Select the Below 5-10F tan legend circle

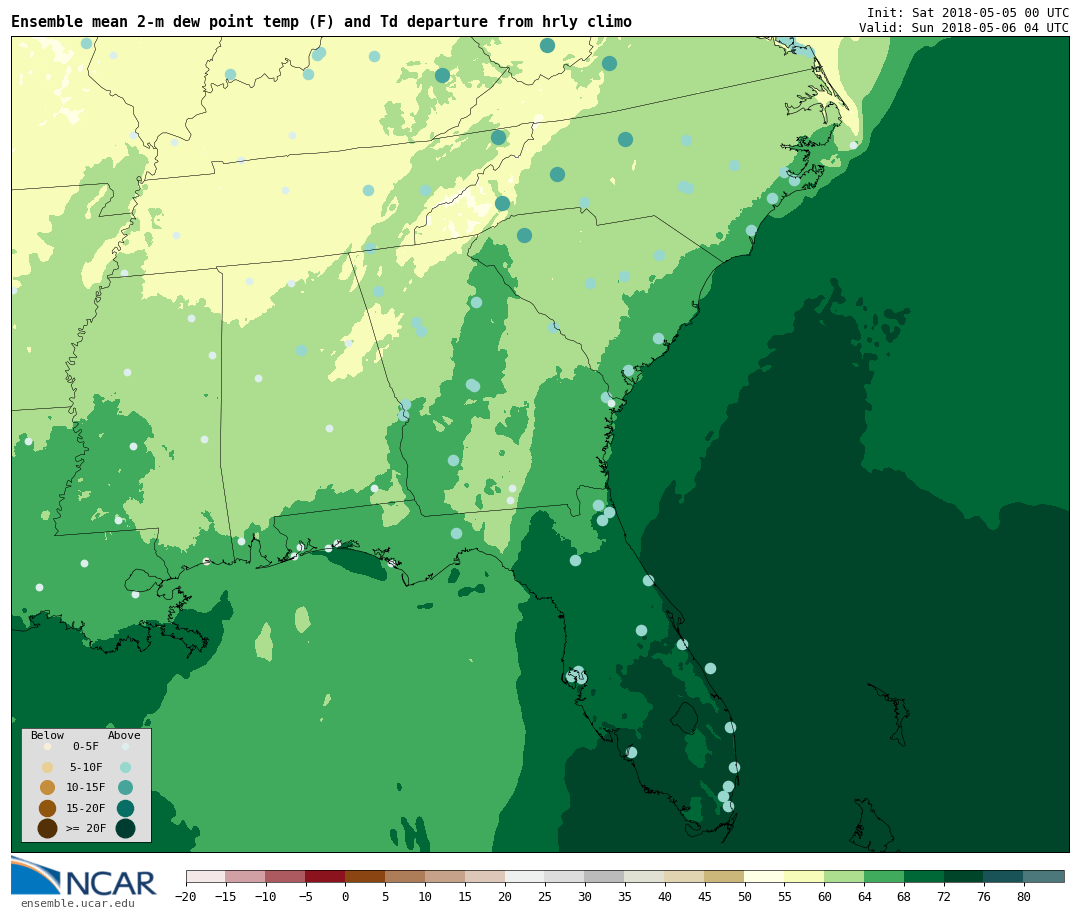(48, 767)
